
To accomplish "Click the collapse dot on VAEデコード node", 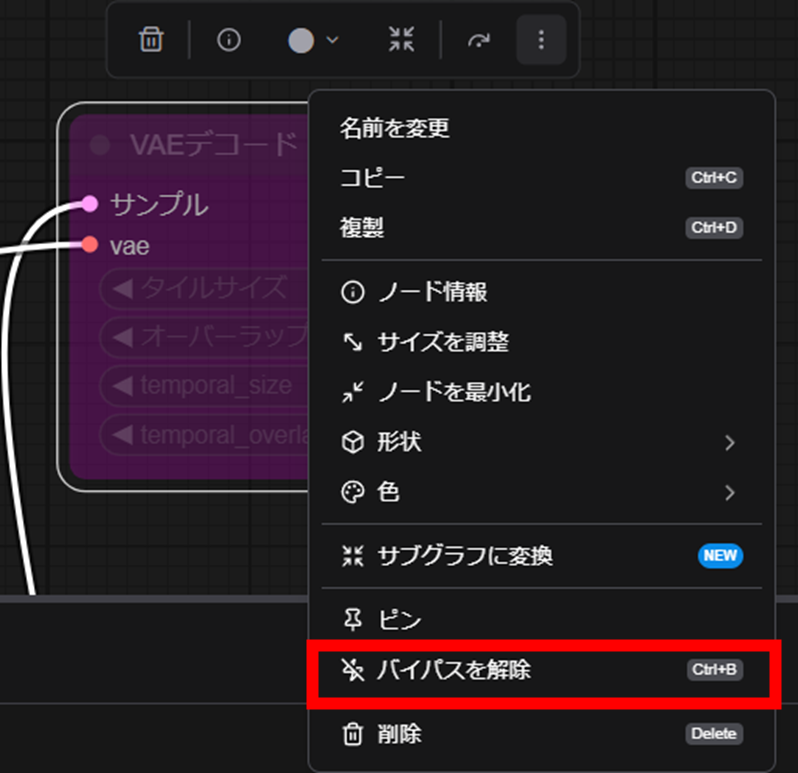I will click(x=100, y=145).
